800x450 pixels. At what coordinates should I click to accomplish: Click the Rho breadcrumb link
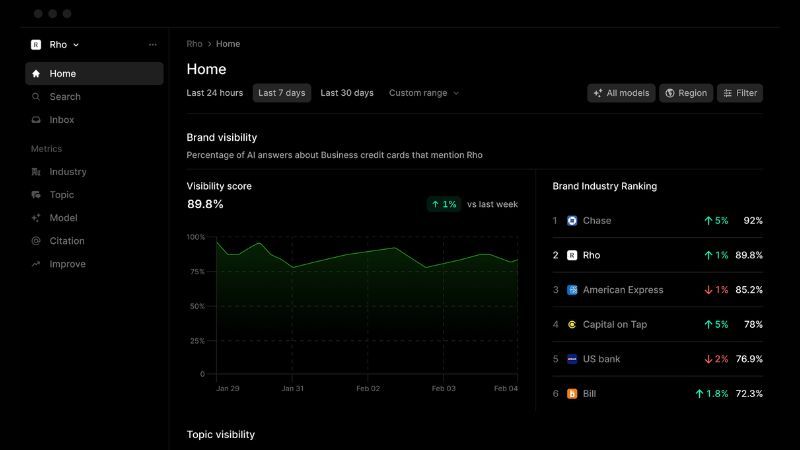click(194, 44)
